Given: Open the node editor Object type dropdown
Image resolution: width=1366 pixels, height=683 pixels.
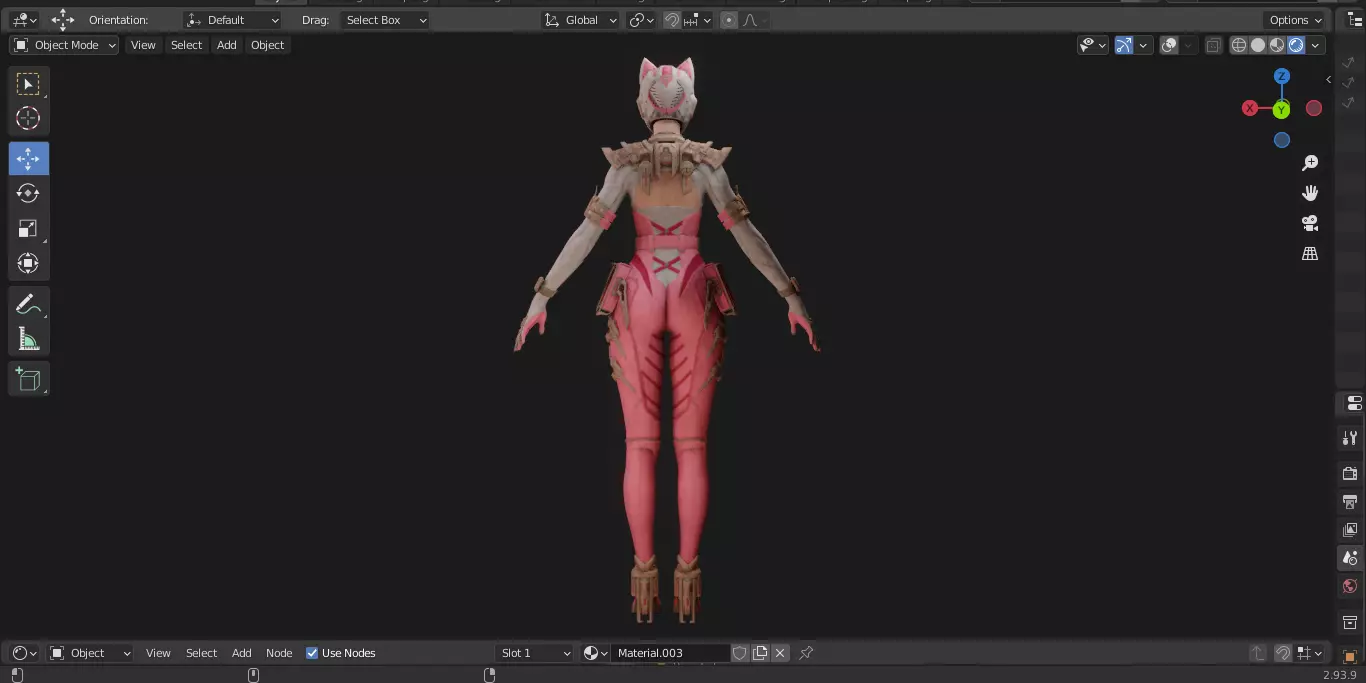Looking at the screenshot, I should point(90,653).
